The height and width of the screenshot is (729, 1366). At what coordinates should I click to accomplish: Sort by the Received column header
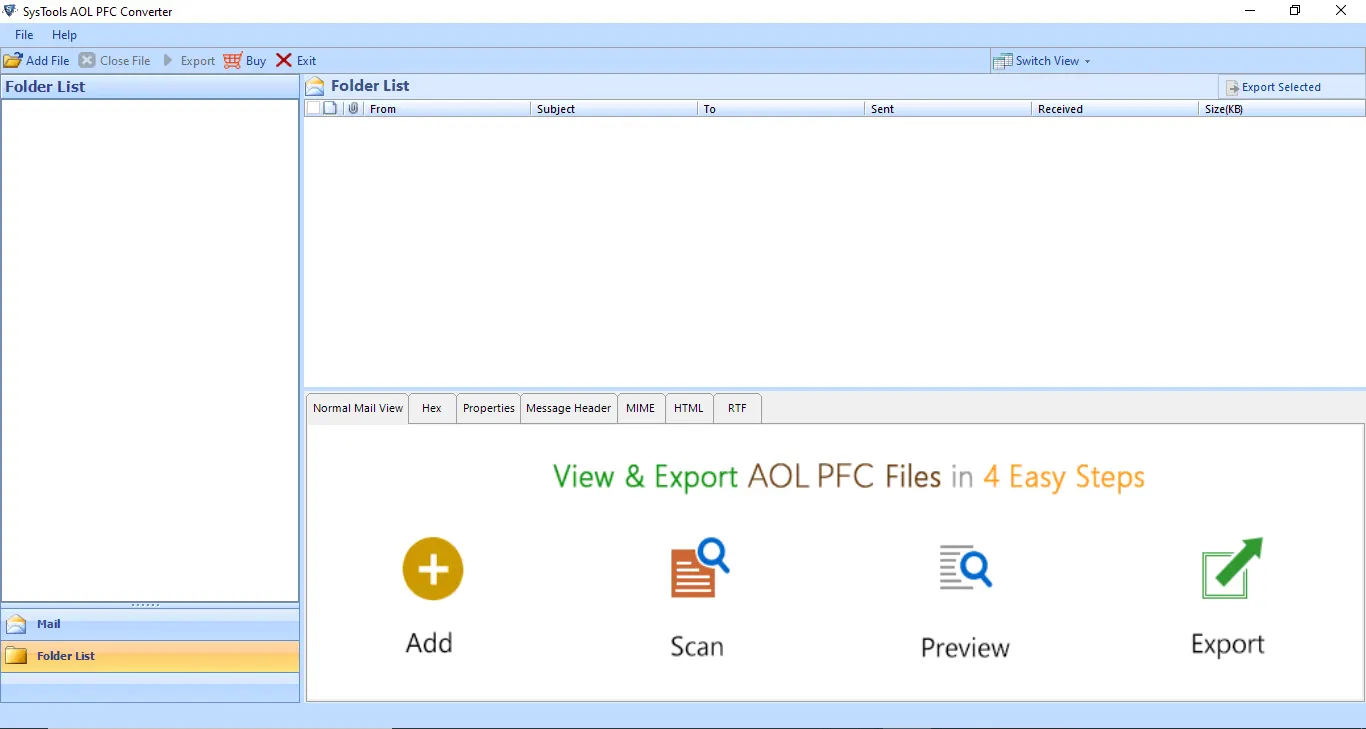click(x=1115, y=109)
